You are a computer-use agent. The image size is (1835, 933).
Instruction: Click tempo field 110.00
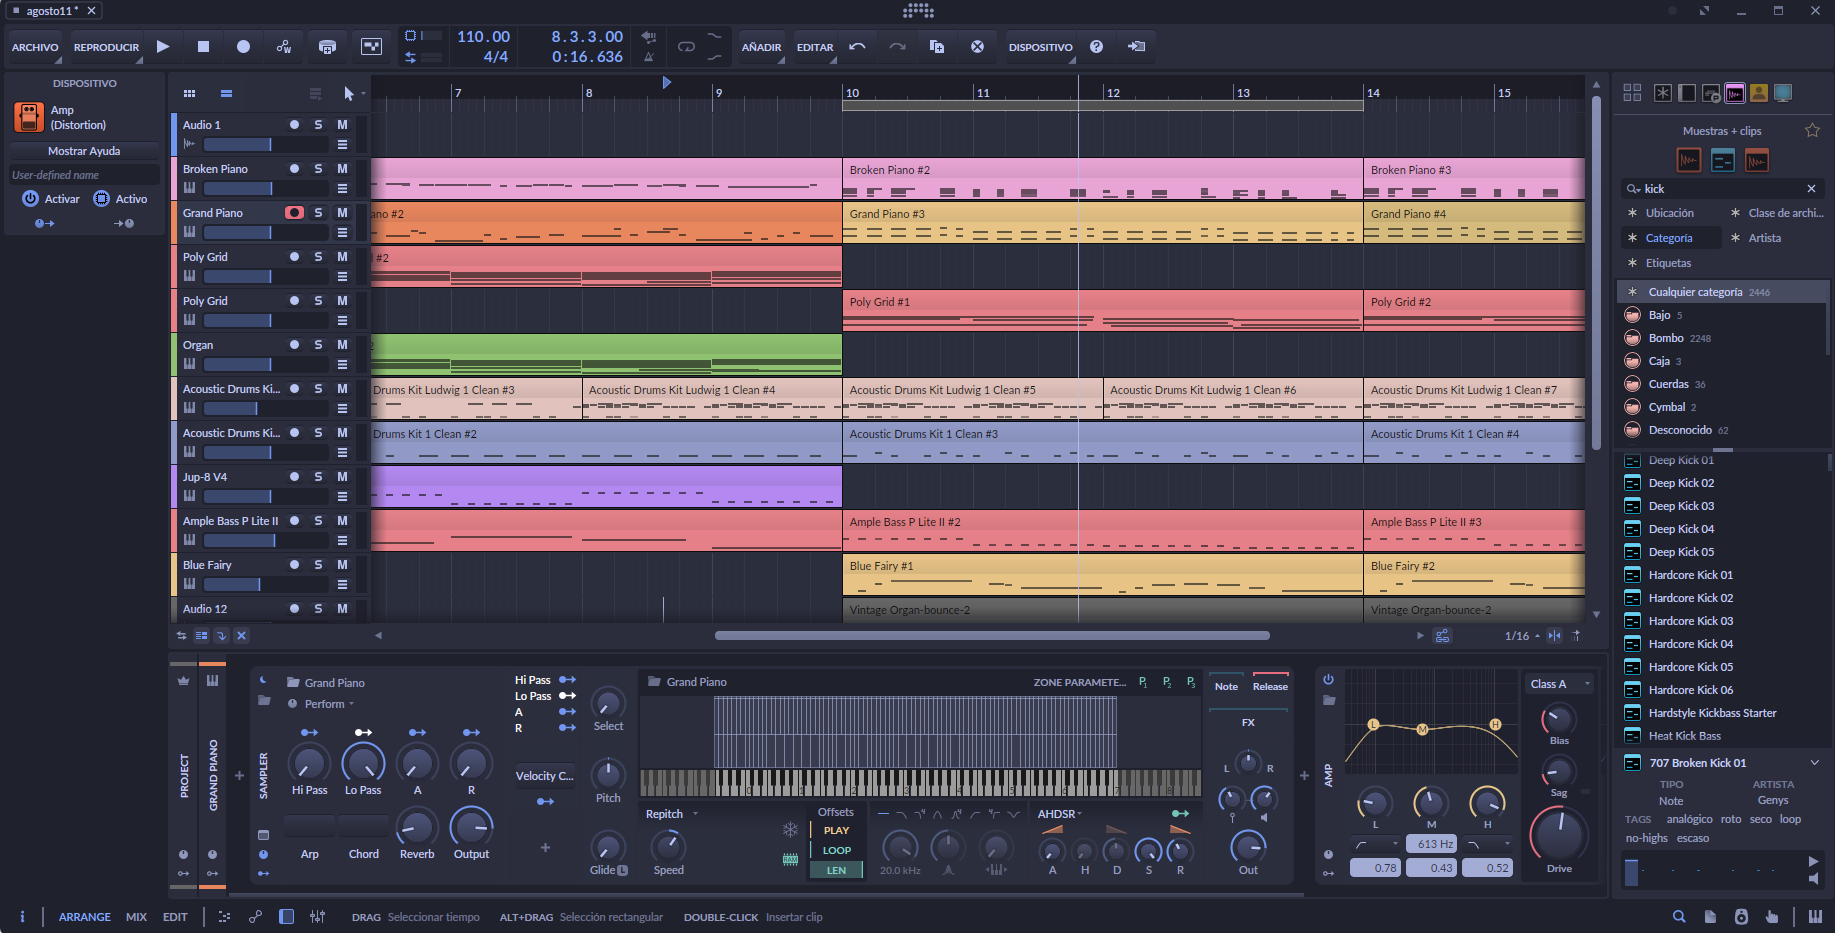[x=483, y=36]
